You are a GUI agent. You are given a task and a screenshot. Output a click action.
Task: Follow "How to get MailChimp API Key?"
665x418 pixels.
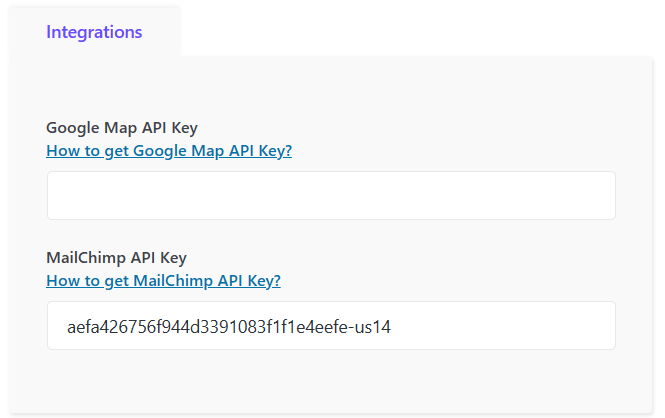163,281
